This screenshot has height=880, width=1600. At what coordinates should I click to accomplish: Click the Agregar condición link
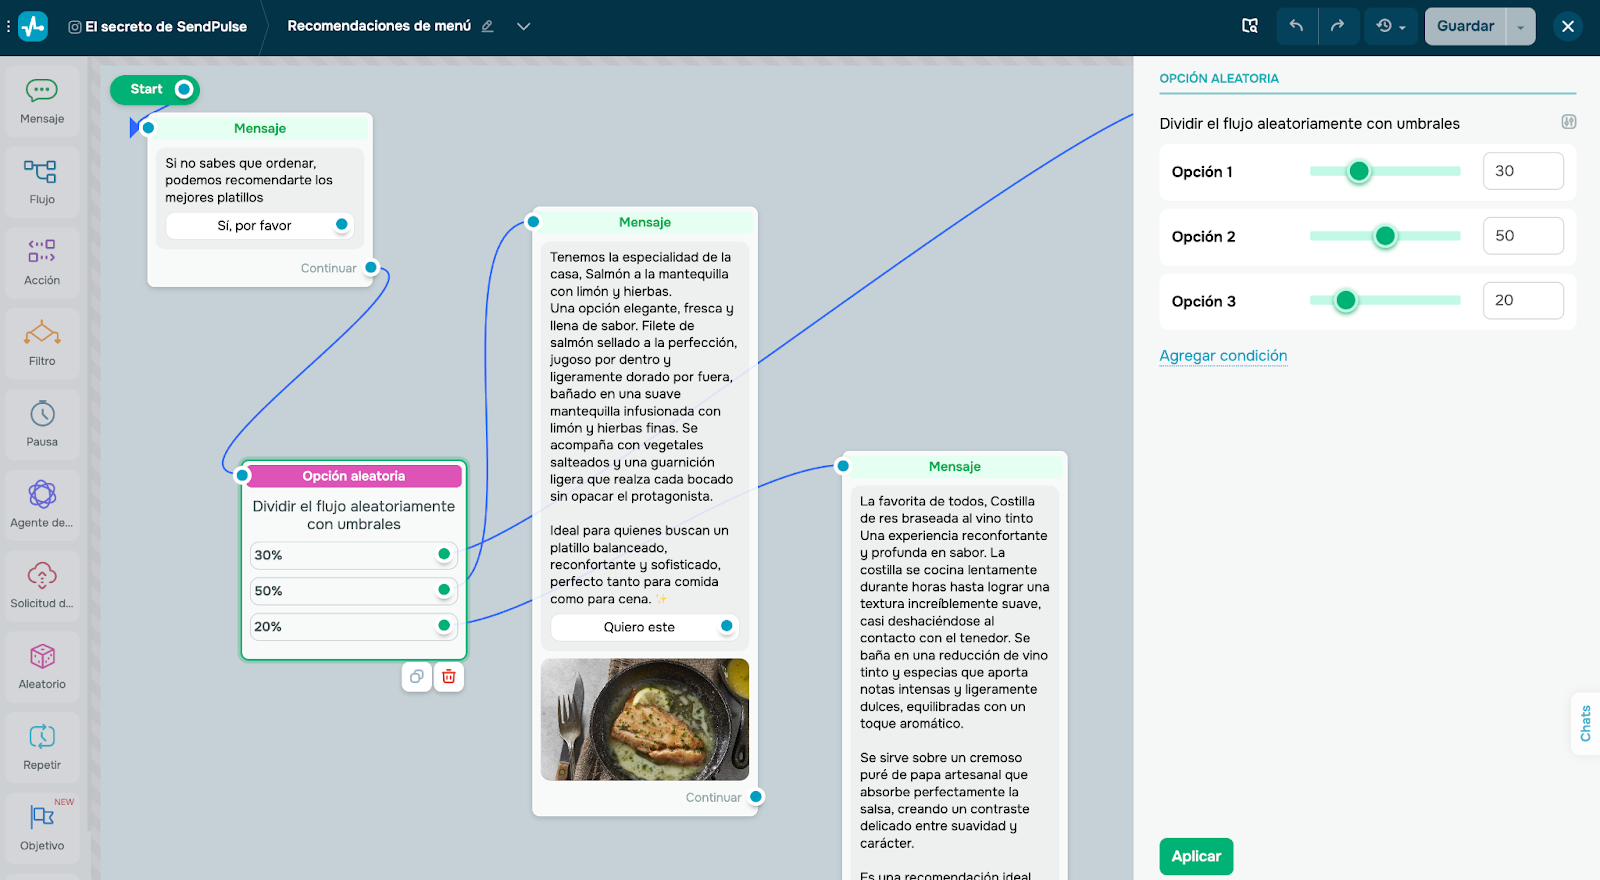(x=1223, y=356)
